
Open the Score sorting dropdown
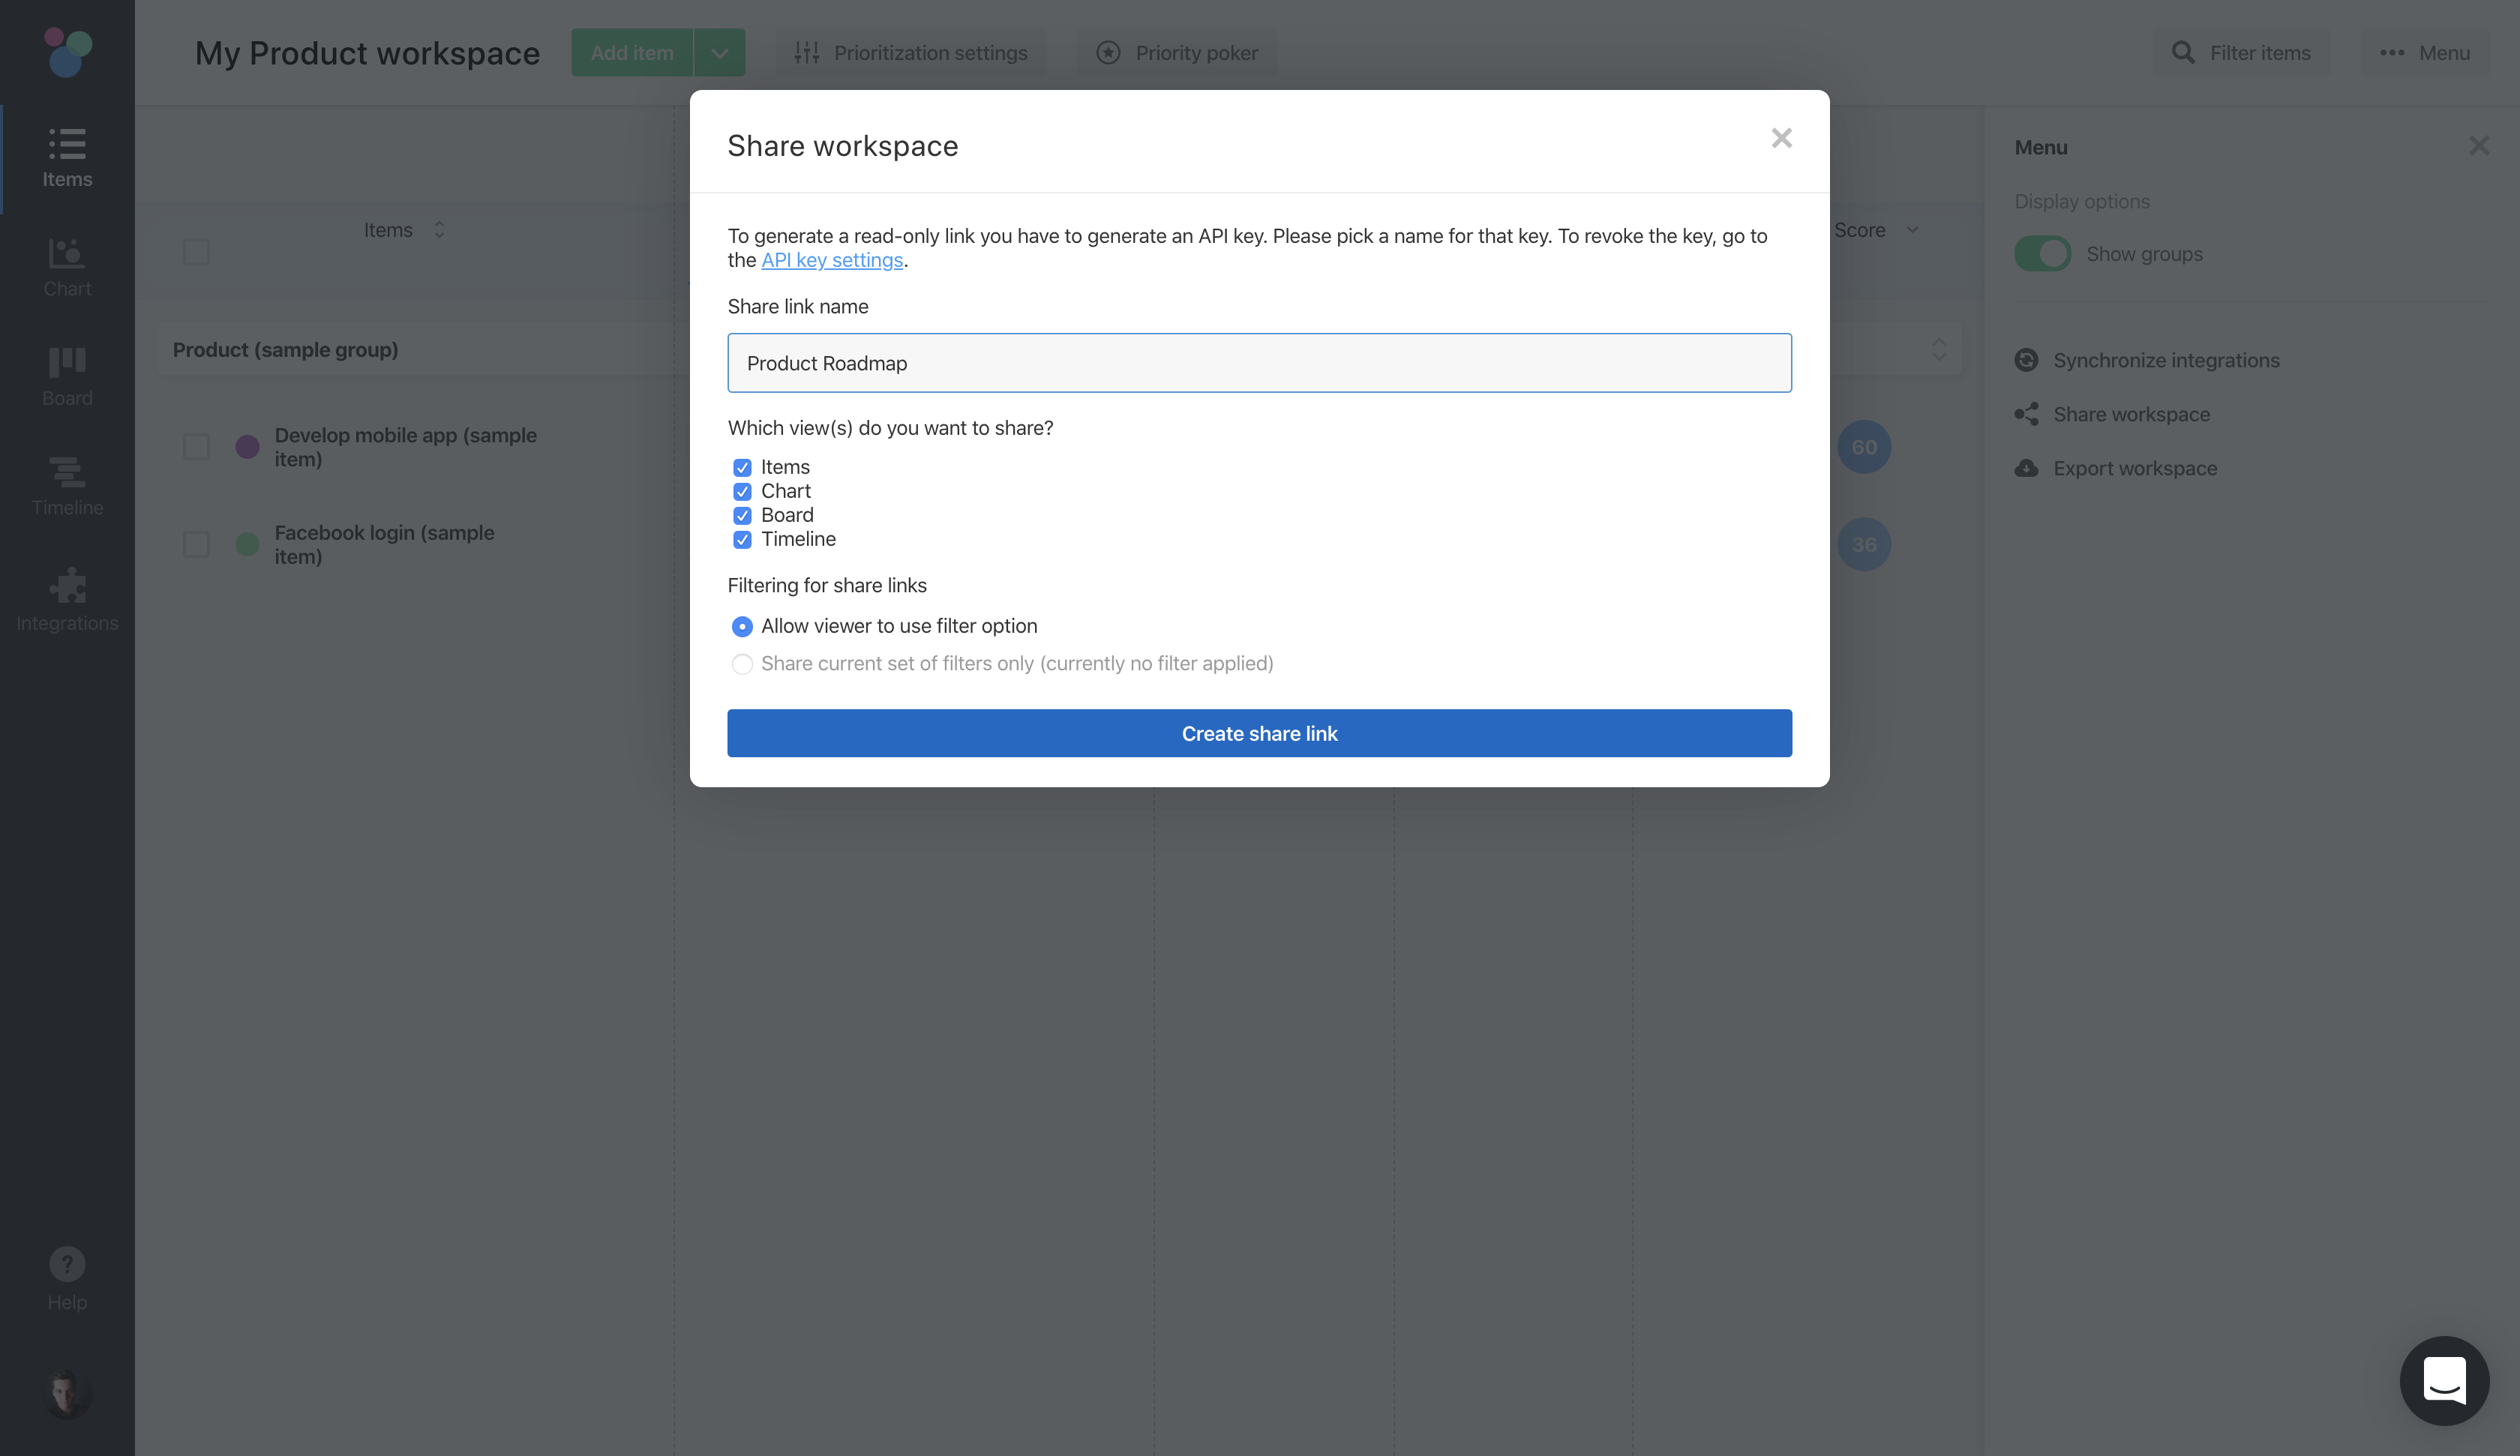point(1913,230)
